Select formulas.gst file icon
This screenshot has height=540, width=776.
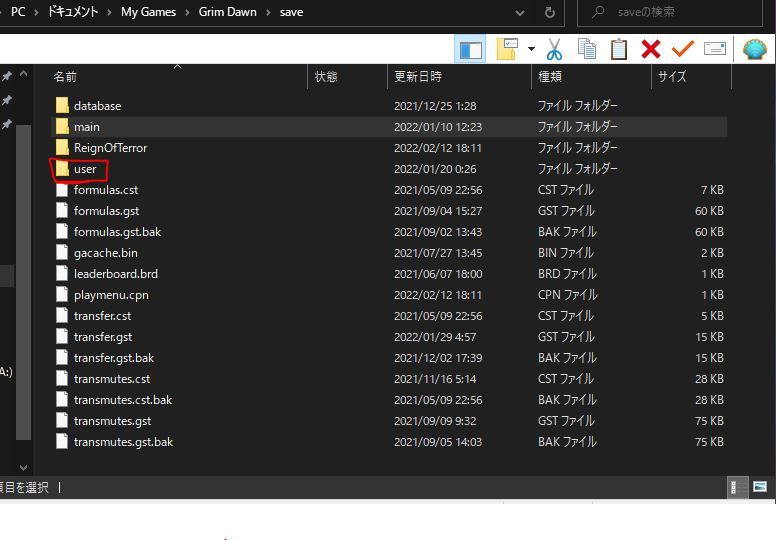click(62, 211)
